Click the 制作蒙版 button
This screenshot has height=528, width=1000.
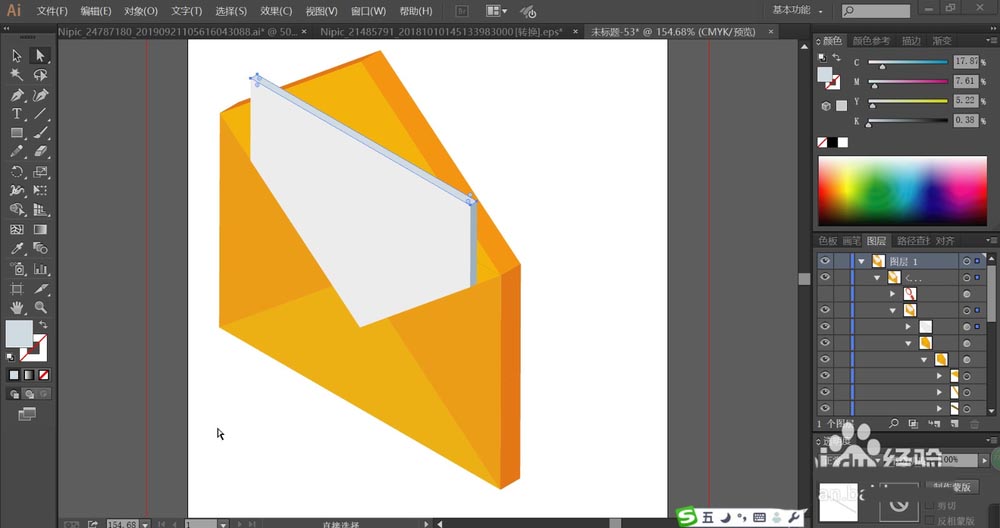coord(953,487)
